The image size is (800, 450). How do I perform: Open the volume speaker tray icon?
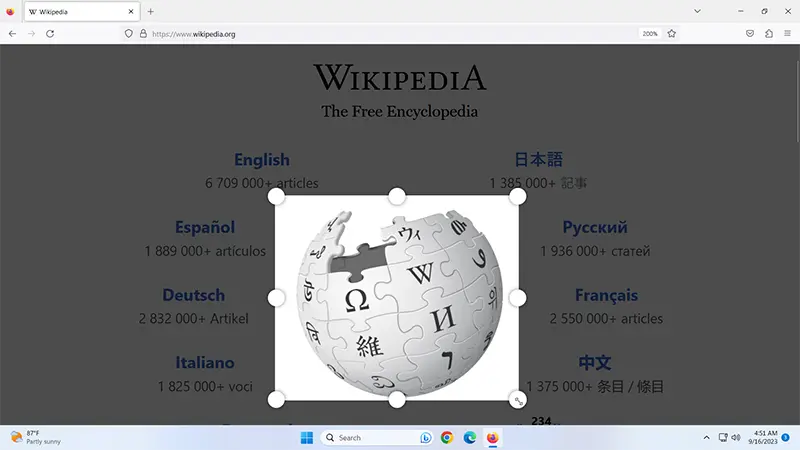click(x=736, y=437)
